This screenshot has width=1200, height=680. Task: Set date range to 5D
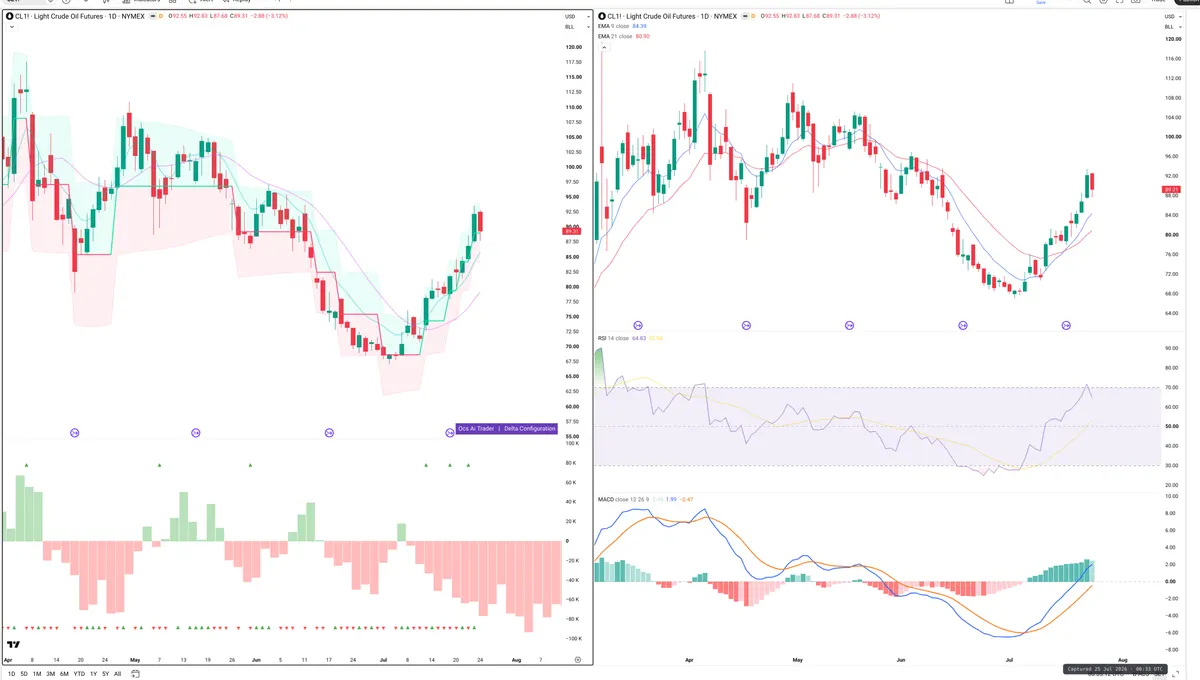pyautogui.click(x=24, y=674)
